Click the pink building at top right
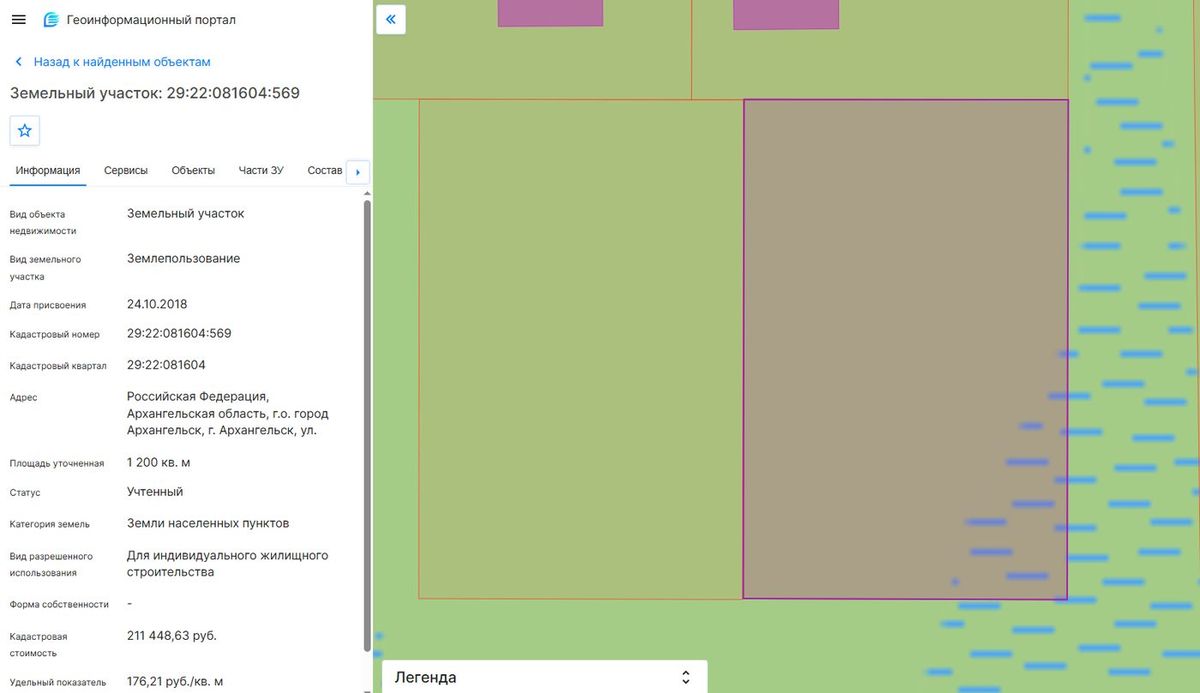 [x=786, y=14]
